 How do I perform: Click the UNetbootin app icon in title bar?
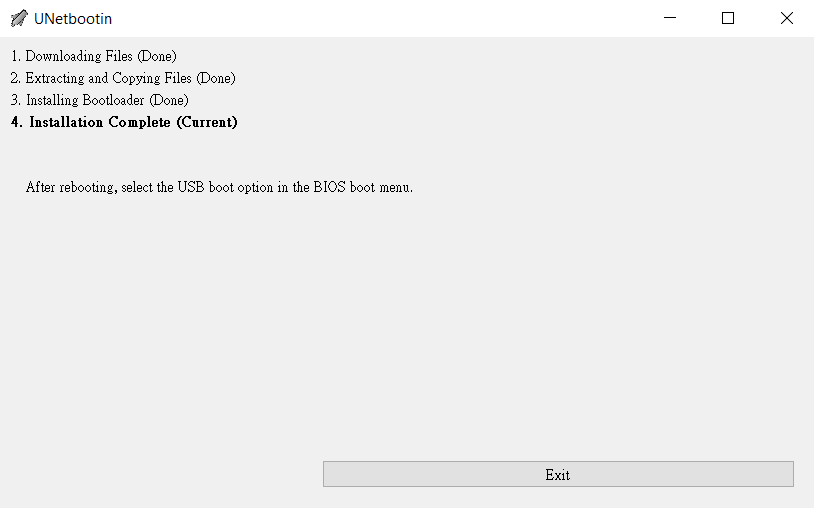[x=19, y=18]
